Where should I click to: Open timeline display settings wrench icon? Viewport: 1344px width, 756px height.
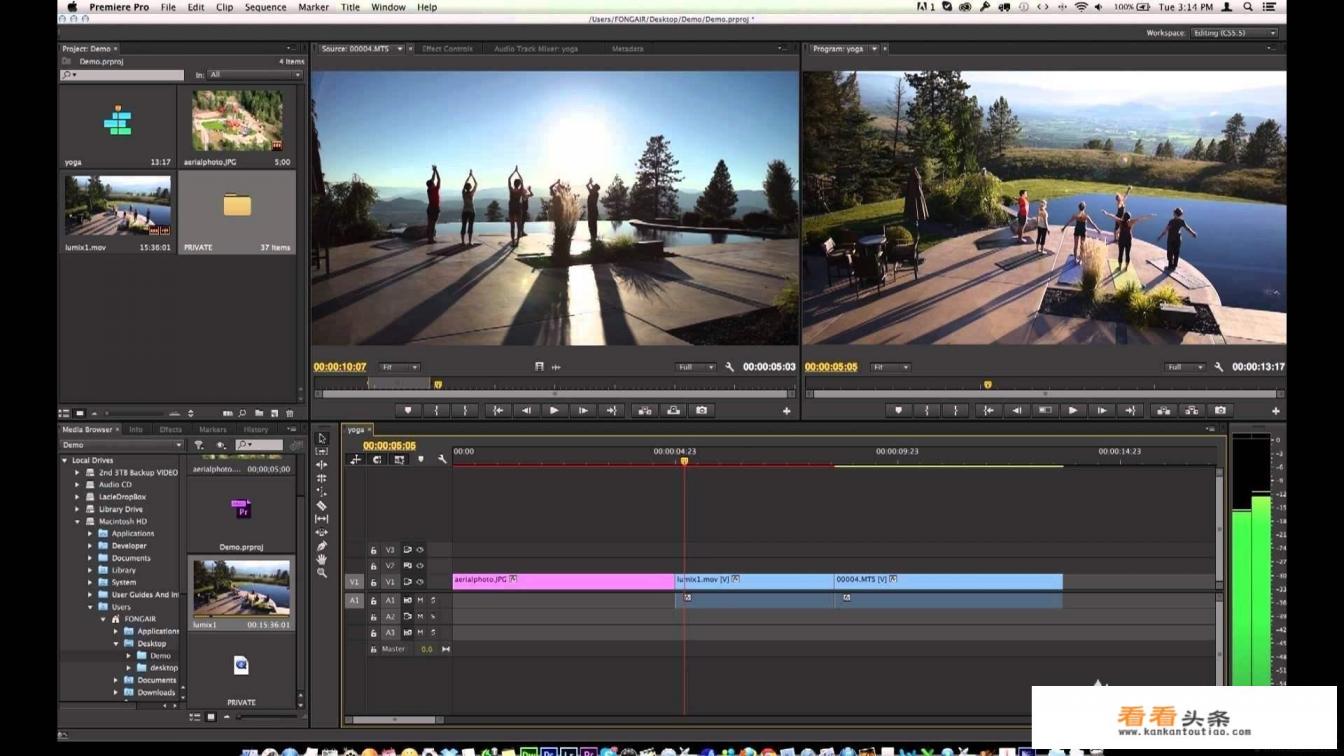pyautogui.click(x=442, y=459)
